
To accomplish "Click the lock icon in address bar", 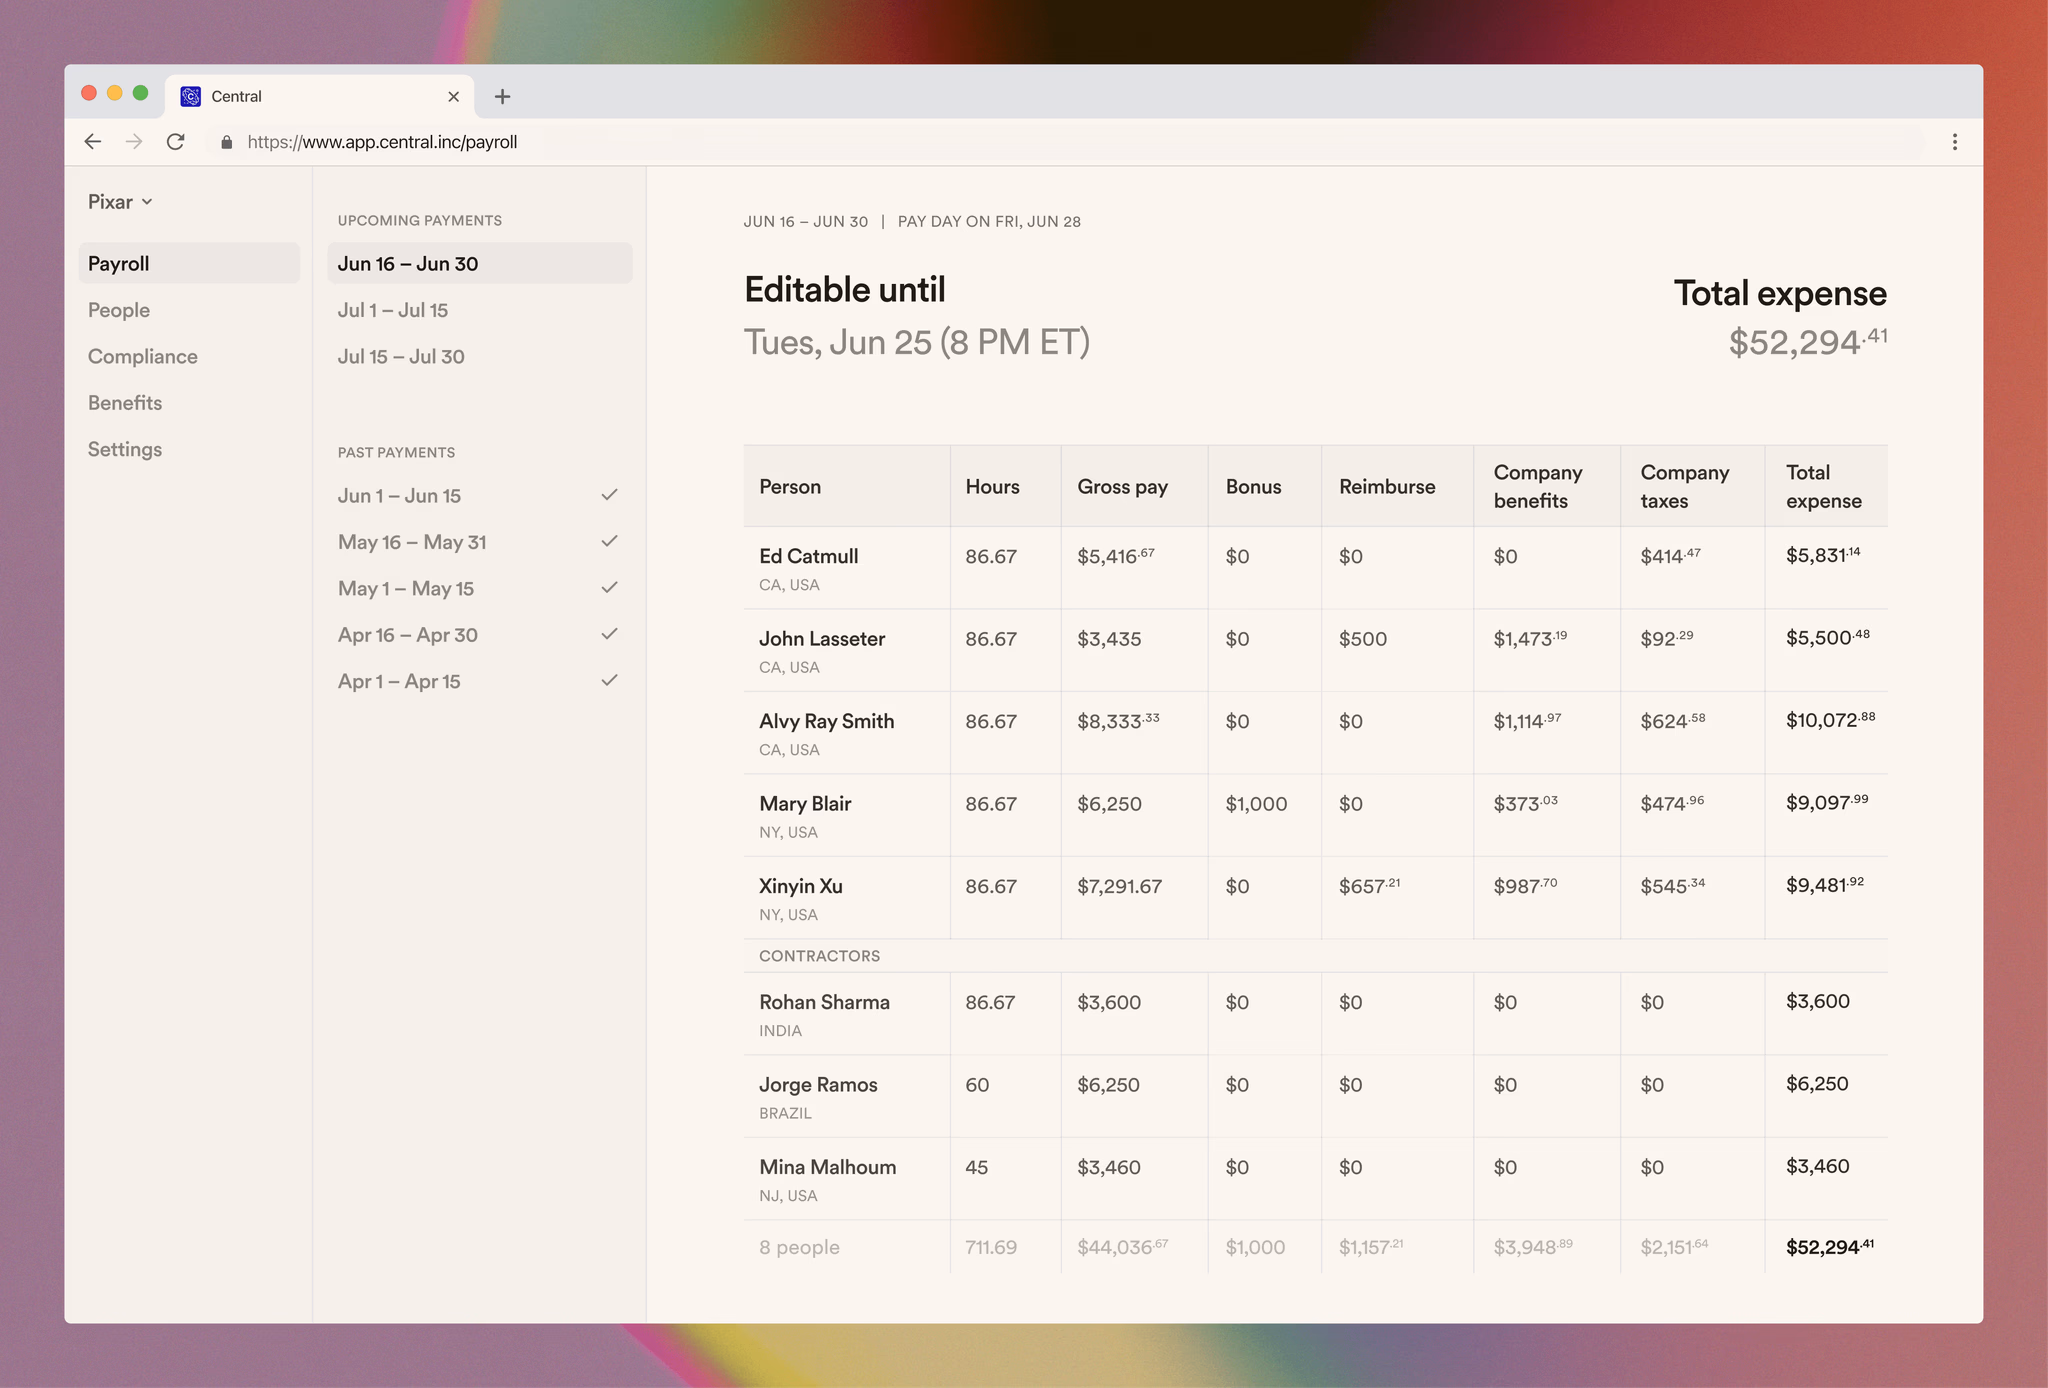I will point(227,142).
